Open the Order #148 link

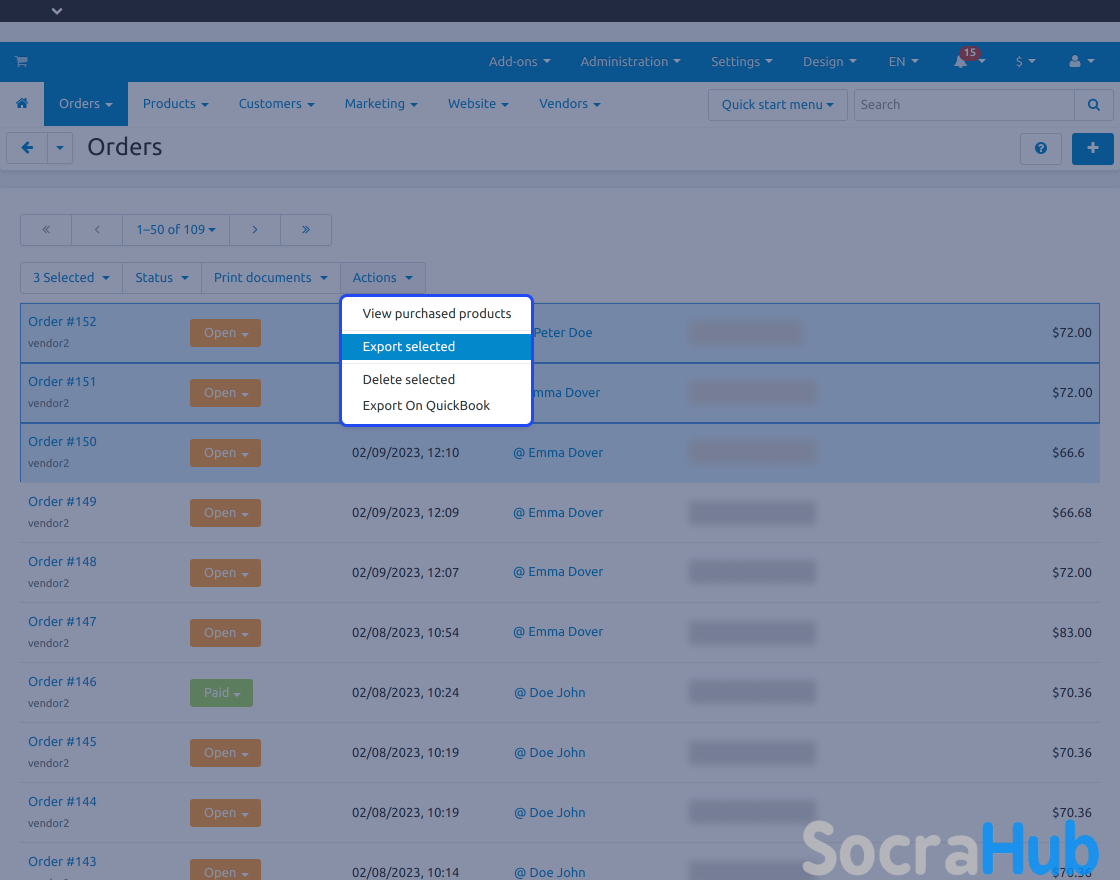coord(62,562)
